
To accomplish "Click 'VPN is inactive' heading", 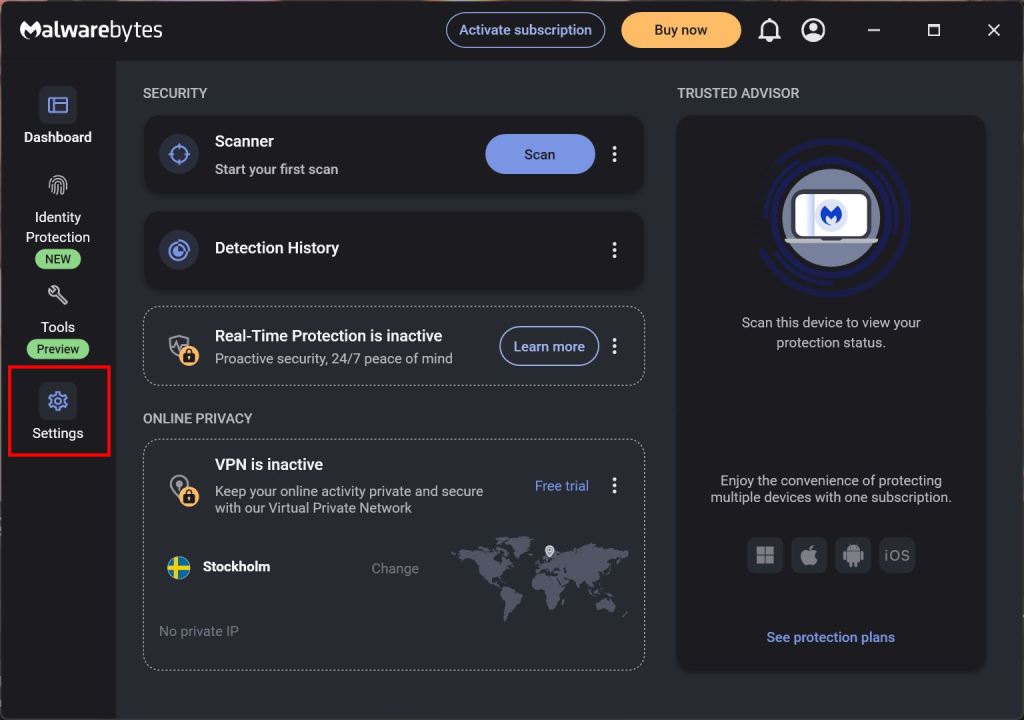I will pyautogui.click(x=269, y=465).
